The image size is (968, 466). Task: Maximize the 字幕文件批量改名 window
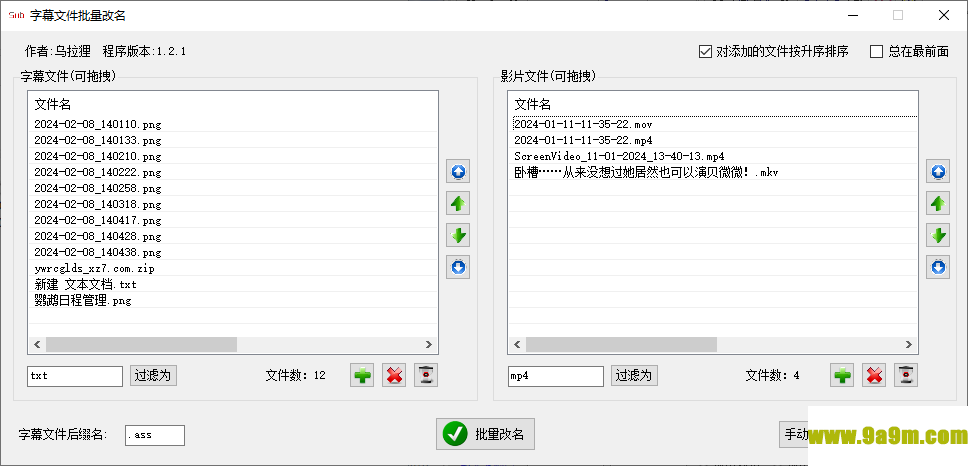point(898,15)
